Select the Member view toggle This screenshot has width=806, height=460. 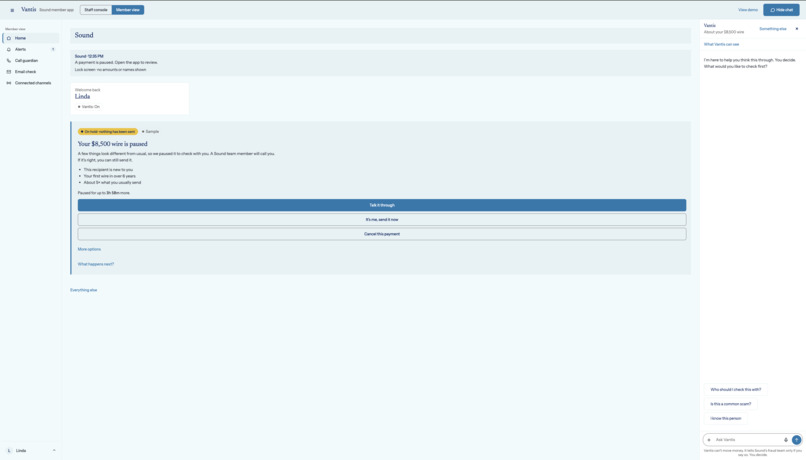click(127, 10)
